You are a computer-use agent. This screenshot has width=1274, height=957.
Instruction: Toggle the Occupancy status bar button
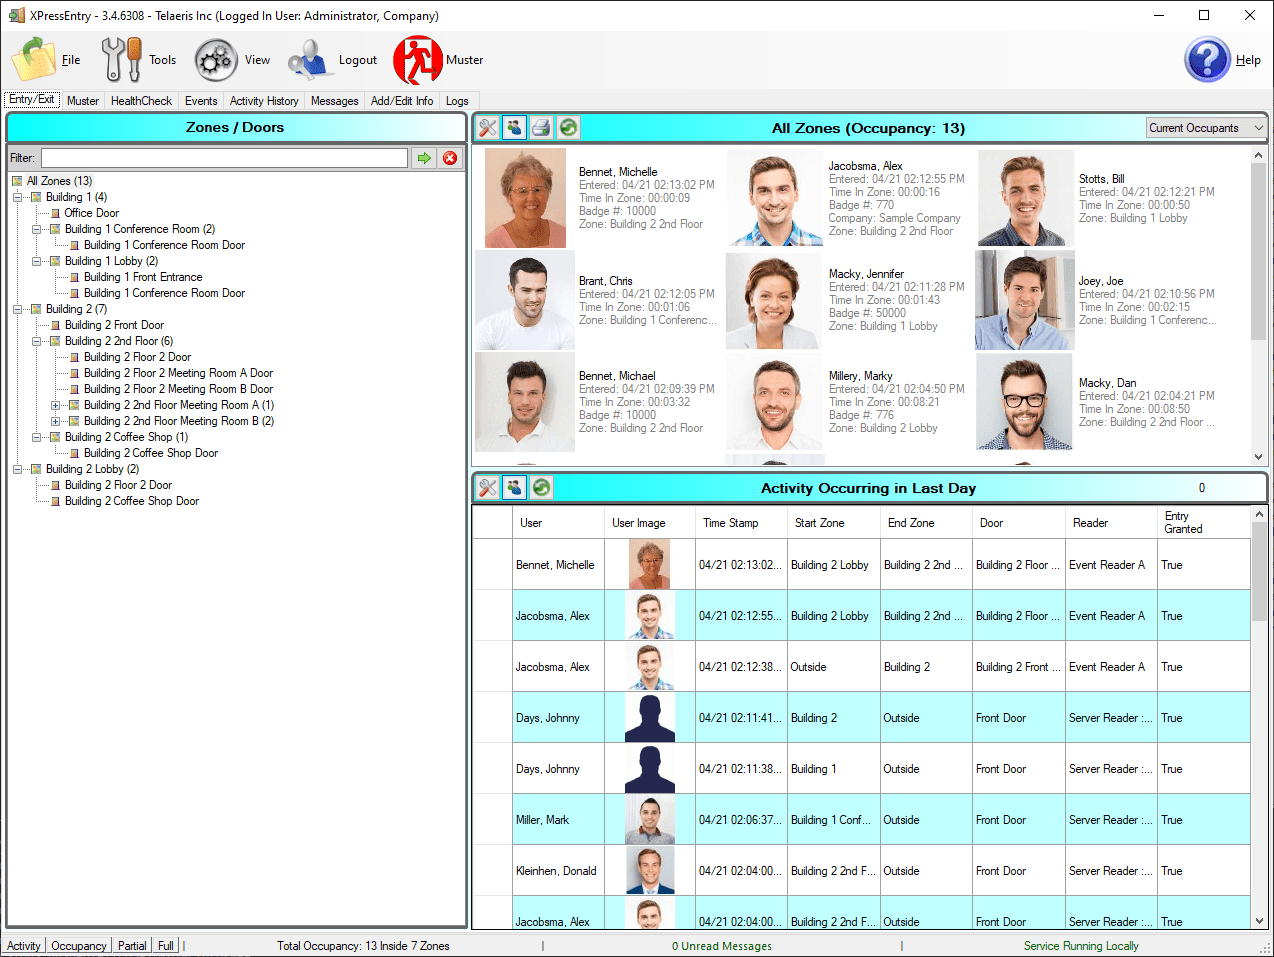(79, 946)
